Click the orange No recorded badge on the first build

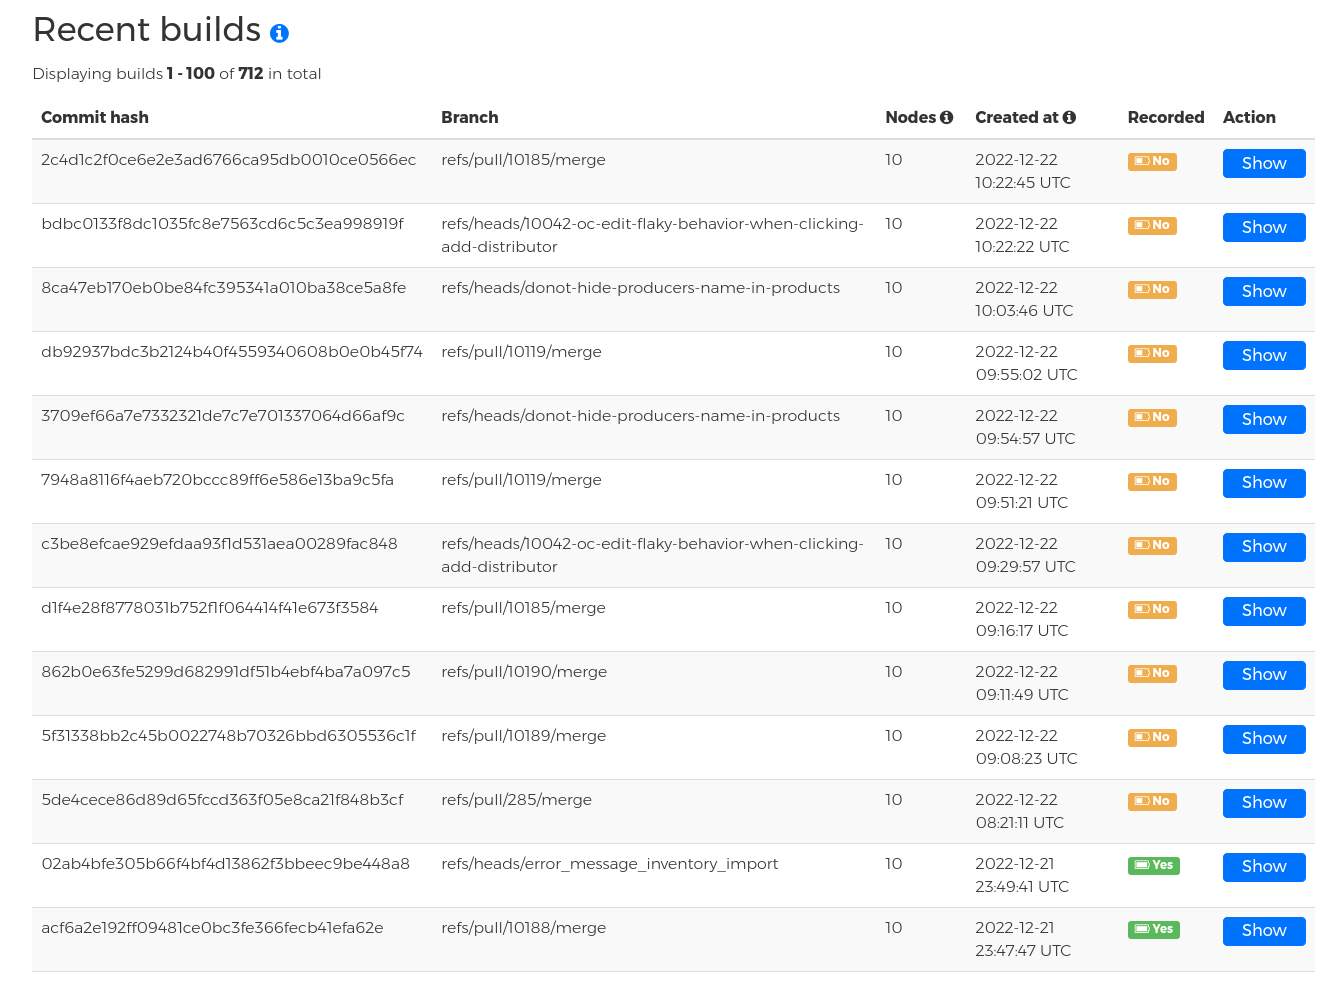pyautogui.click(x=1151, y=161)
